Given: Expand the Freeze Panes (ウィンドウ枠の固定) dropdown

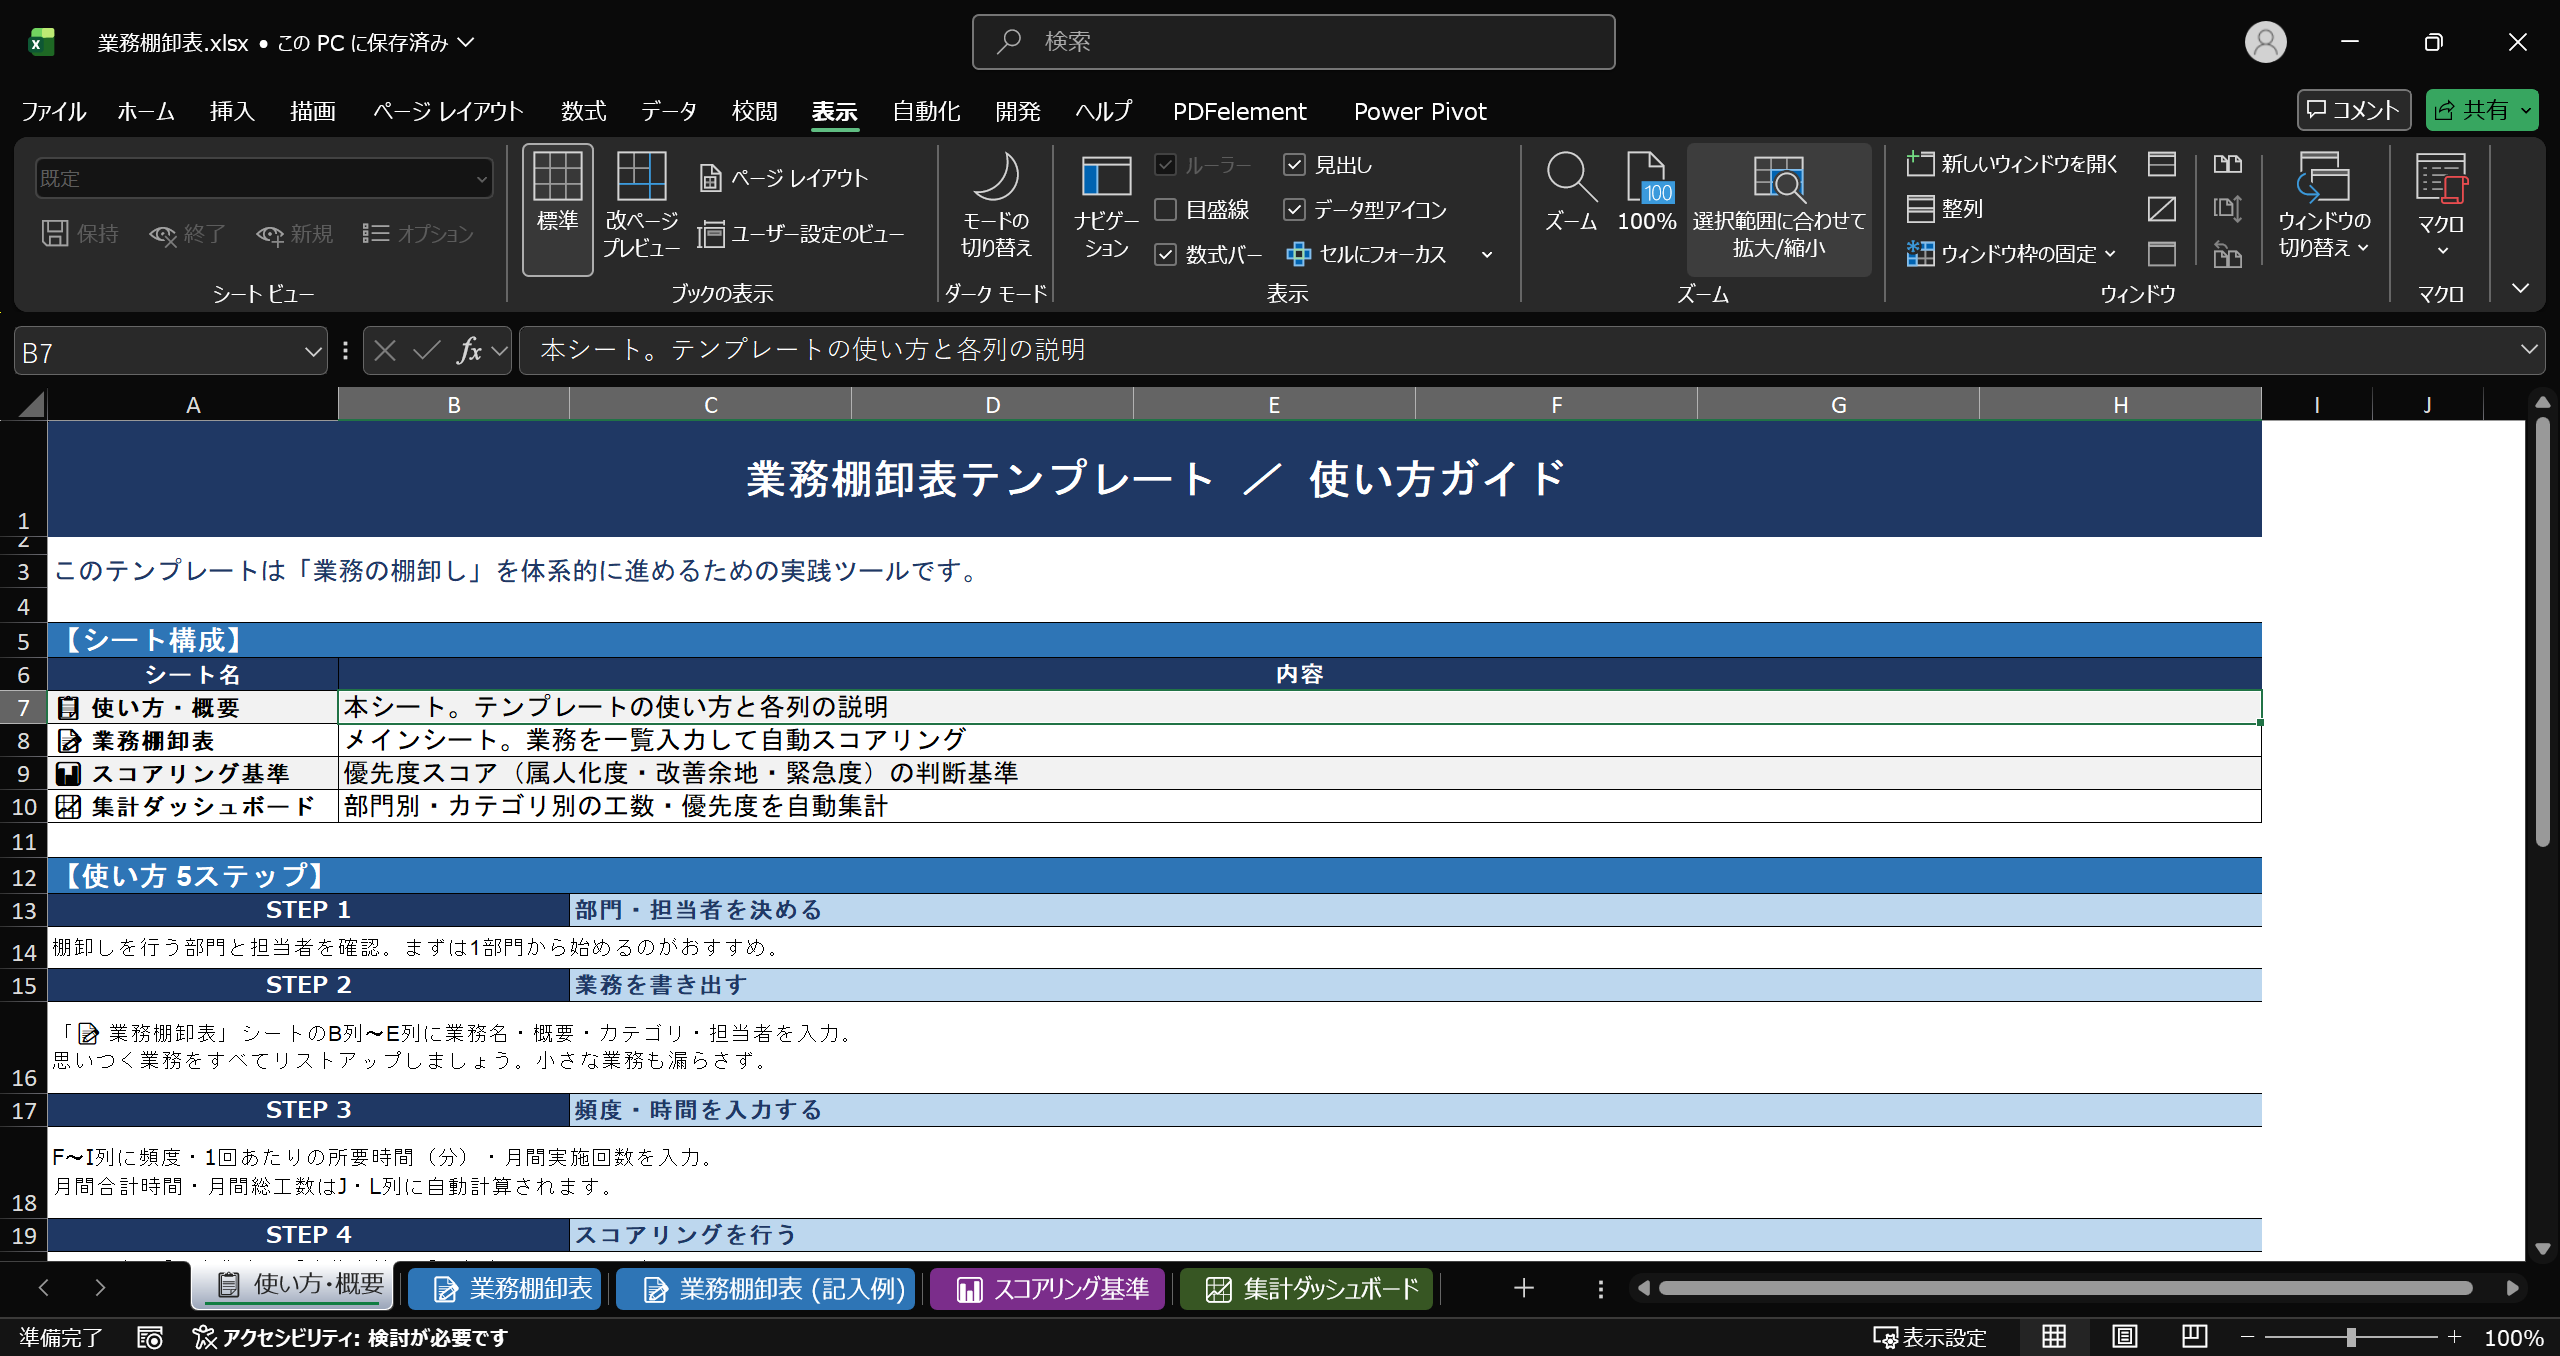Looking at the screenshot, I should point(2110,254).
